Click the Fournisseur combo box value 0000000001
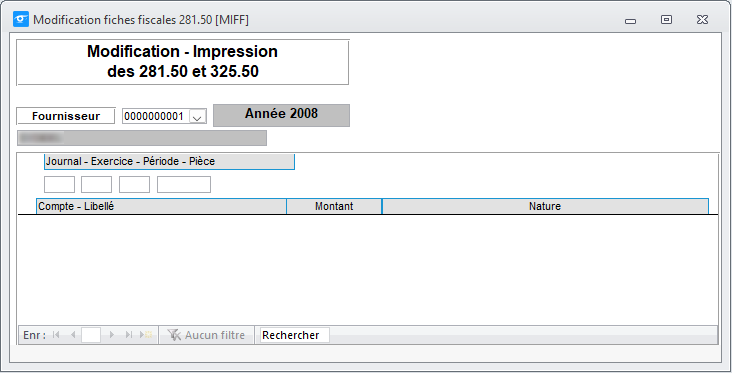Viewport: 732px width, 373px height. [x=155, y=116]
